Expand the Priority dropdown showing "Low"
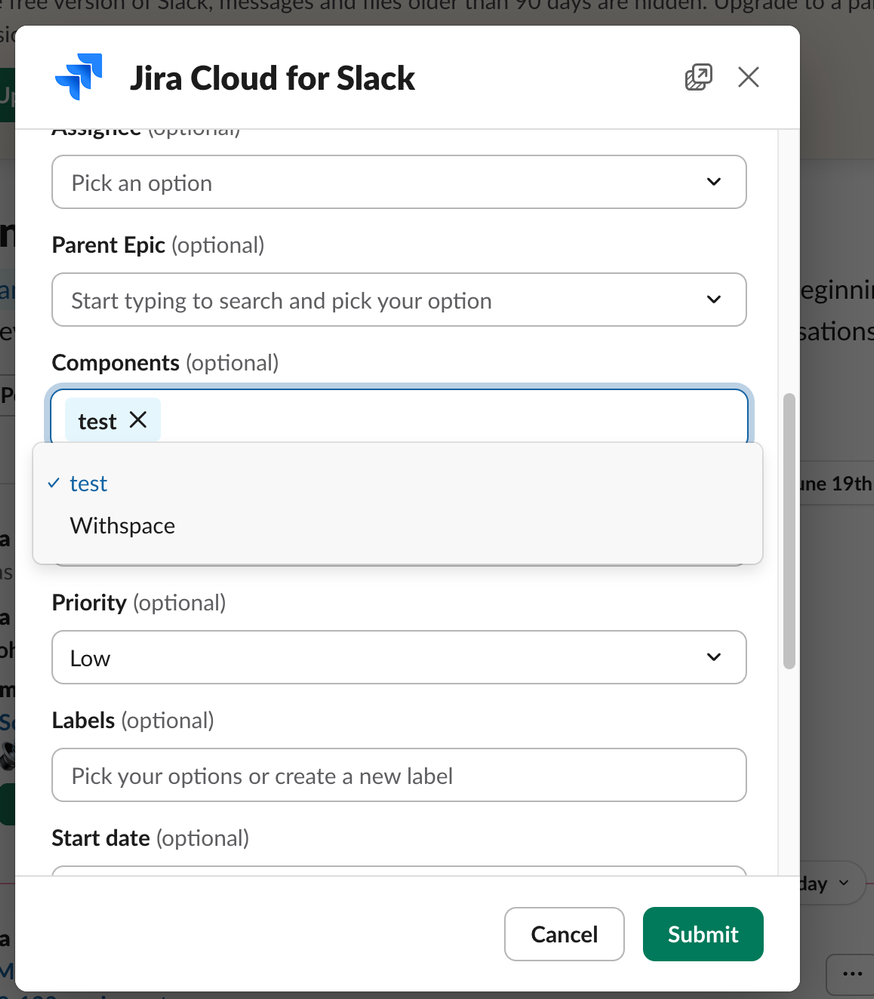 tap(380, 657)
